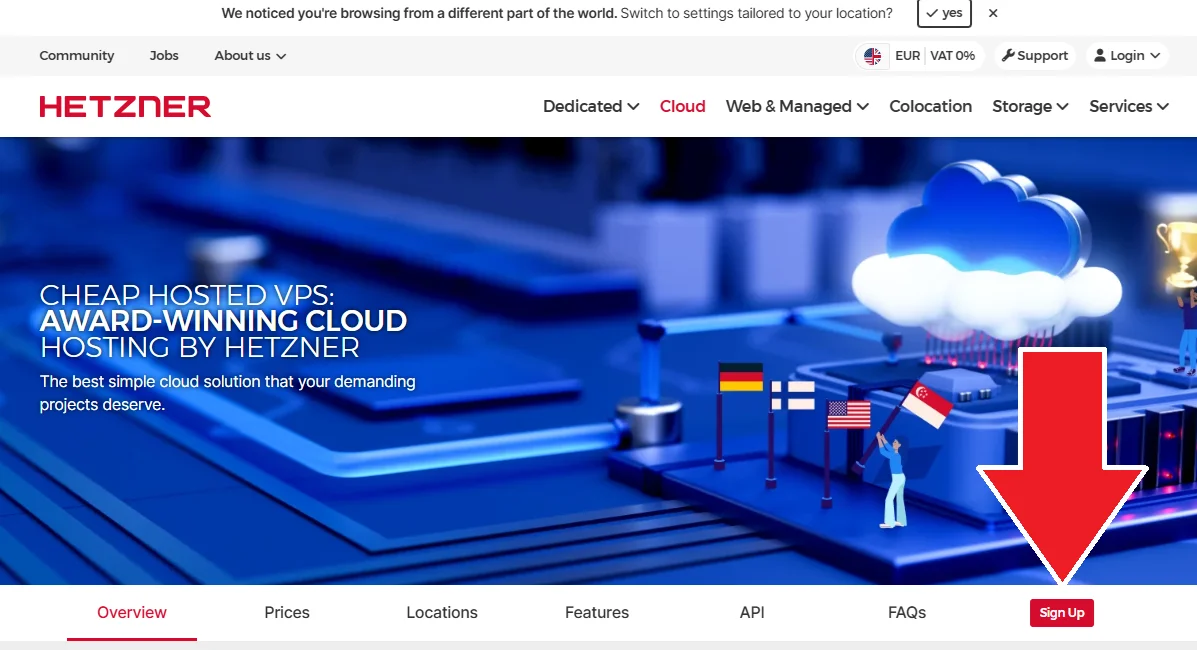
Task: Select the Cloud menu item
Action: tap(682, 106)
